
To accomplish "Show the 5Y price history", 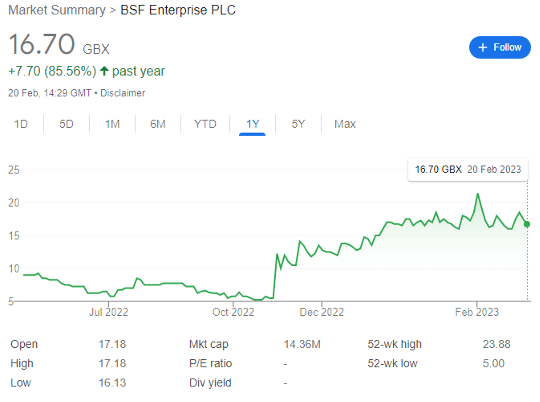I will (x=298, y=124).
